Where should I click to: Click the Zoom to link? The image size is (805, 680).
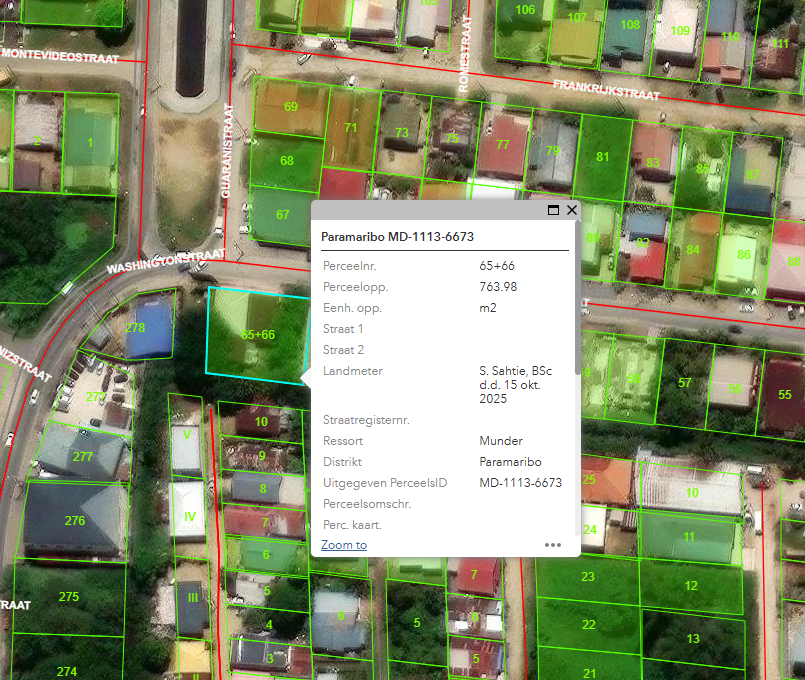point(344,545)
